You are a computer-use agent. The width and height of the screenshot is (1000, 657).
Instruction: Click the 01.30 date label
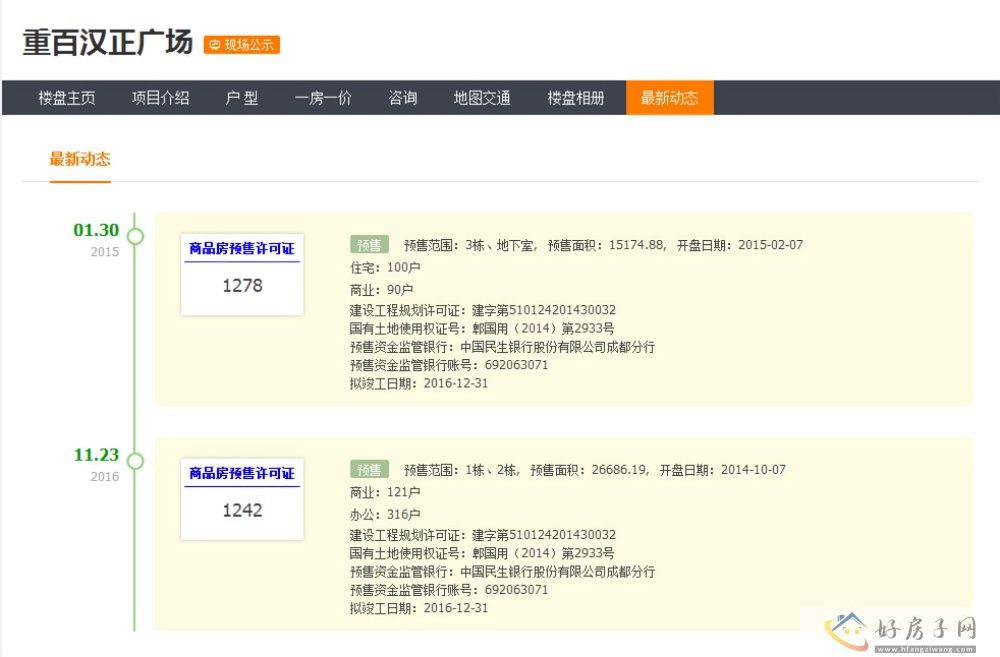pyautogui.click(x=96, y=230)
